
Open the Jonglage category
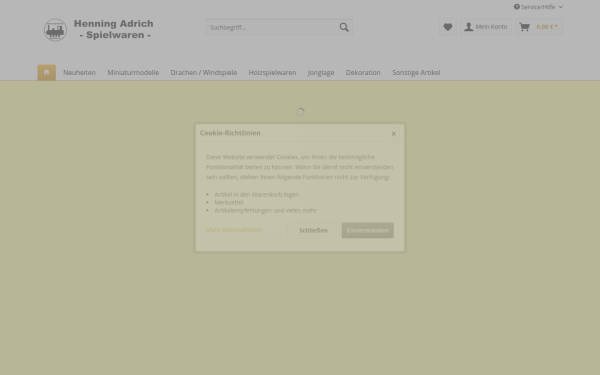pos(321,73)
